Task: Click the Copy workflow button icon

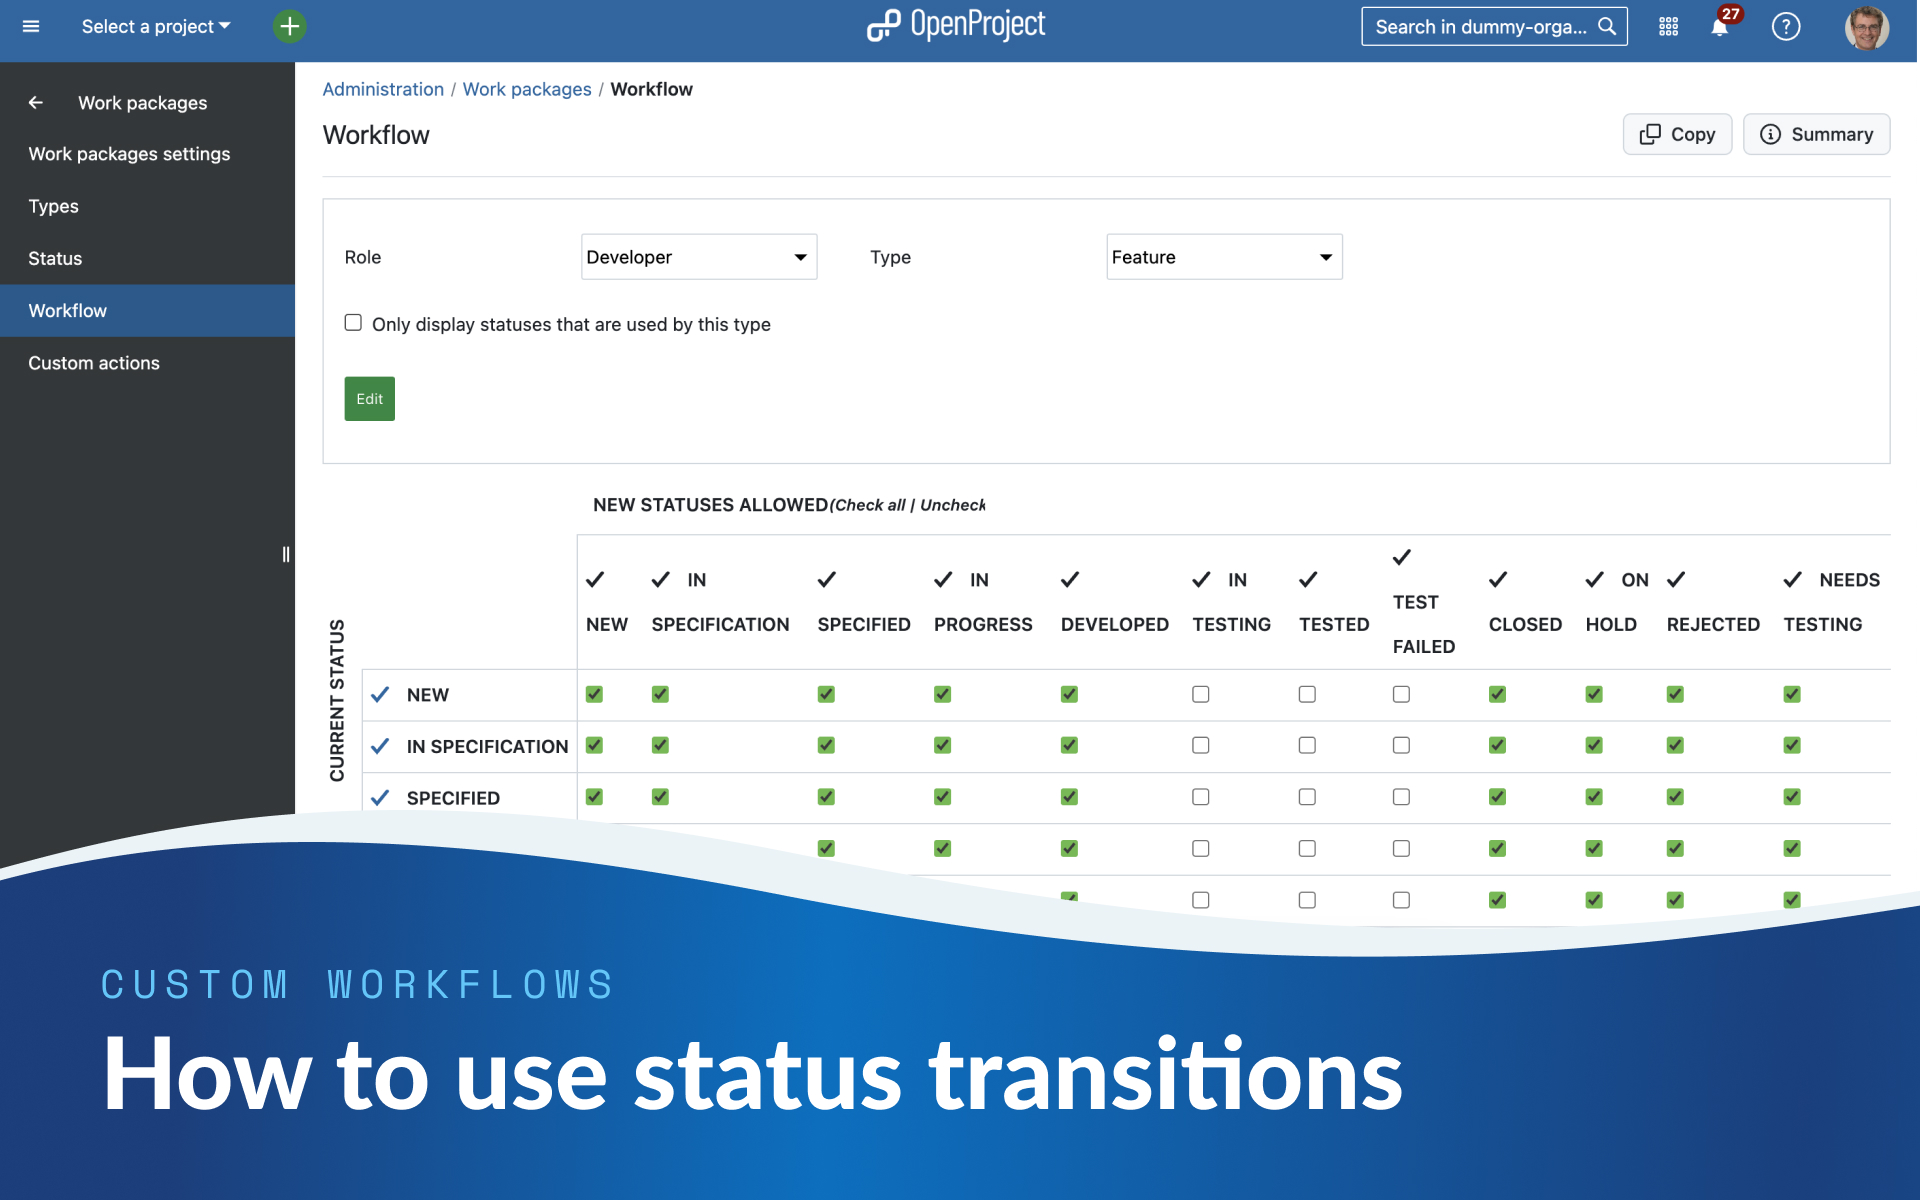Action: tap(1648, 134)
